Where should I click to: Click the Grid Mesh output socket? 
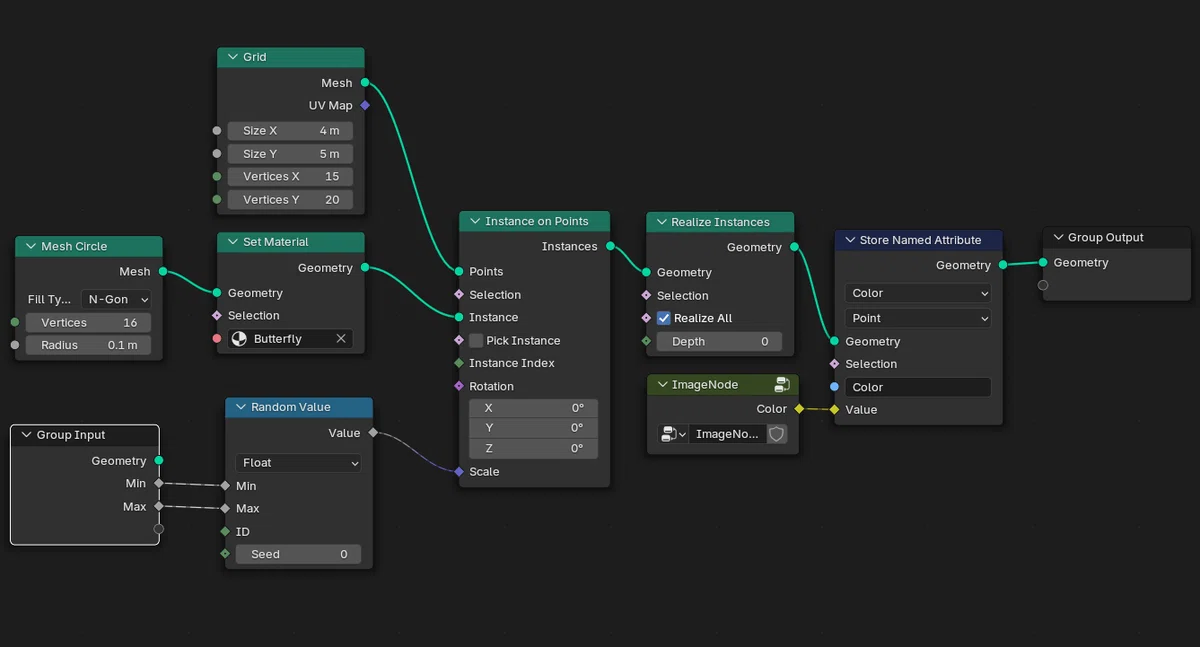point(365,83)
